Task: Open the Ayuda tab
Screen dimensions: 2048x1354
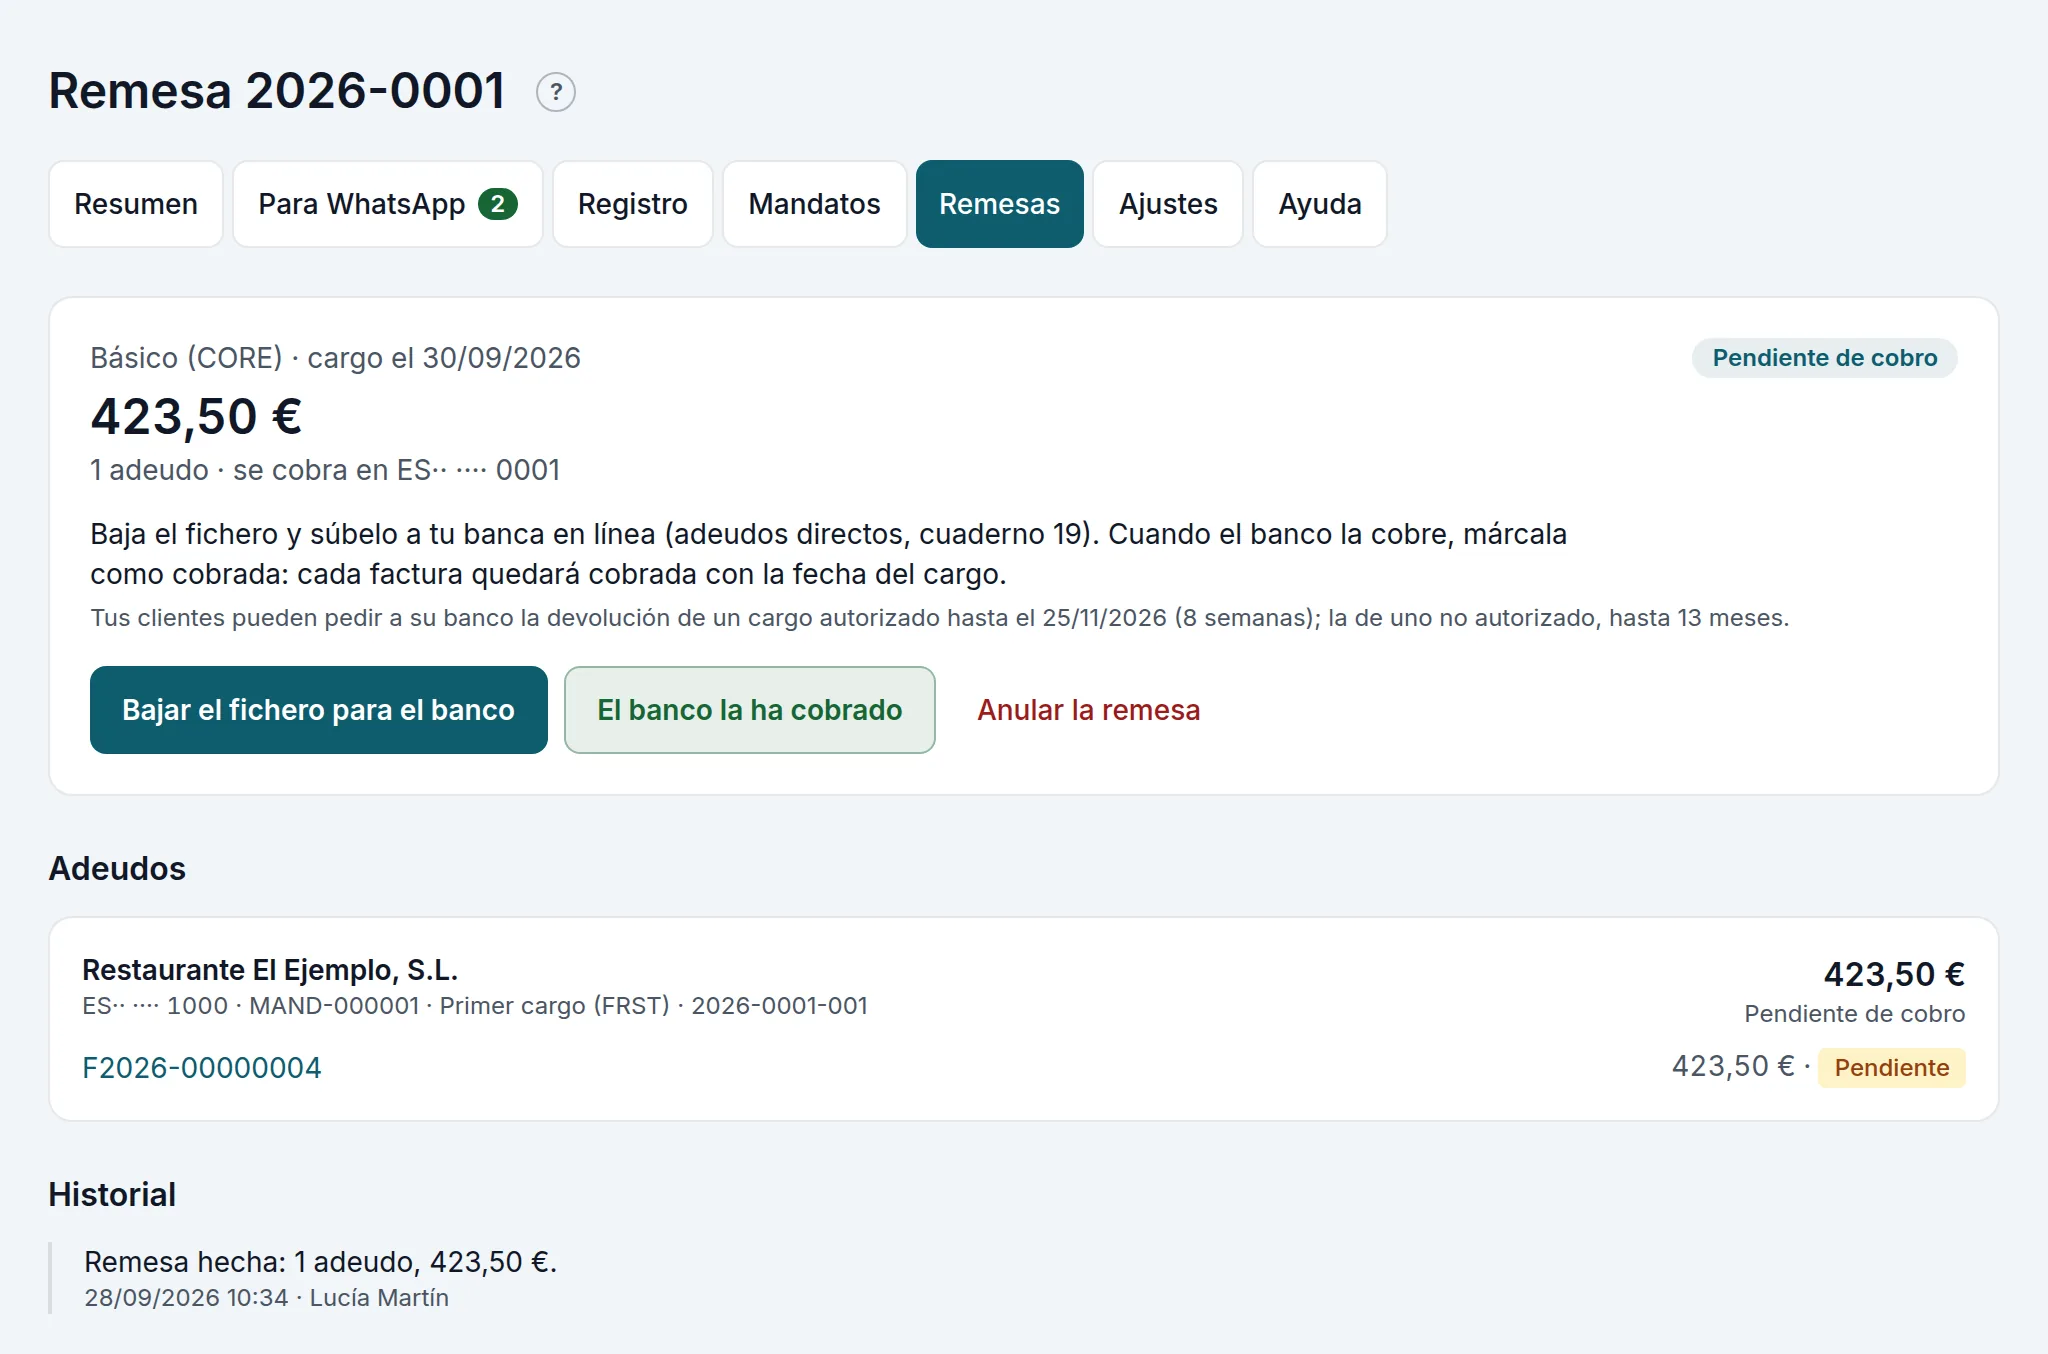Action: tap(1320, 204)
